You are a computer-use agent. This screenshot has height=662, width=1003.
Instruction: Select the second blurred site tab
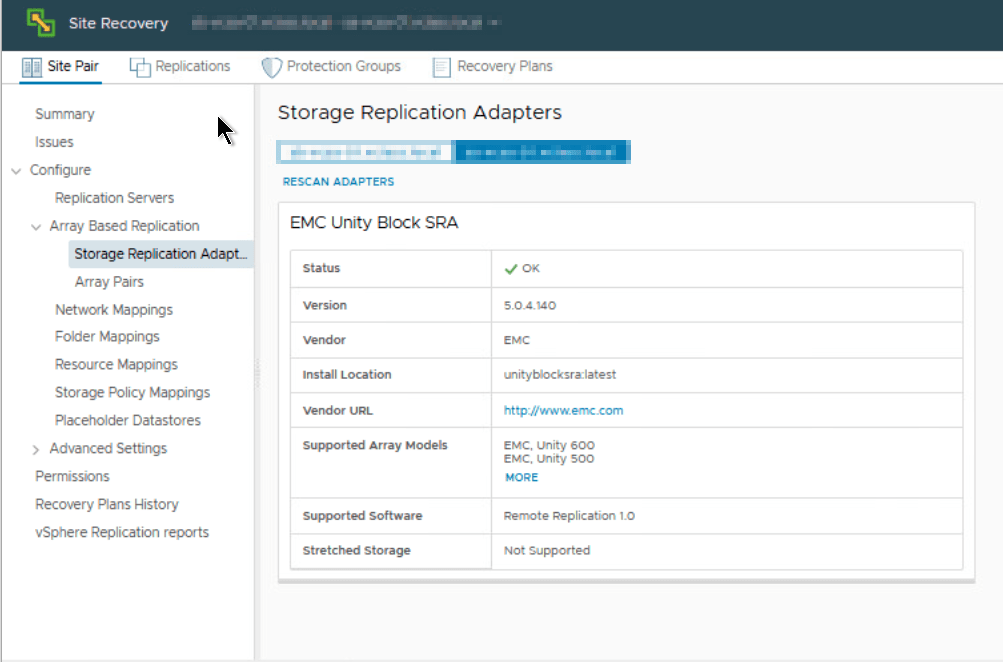point(541,153)
